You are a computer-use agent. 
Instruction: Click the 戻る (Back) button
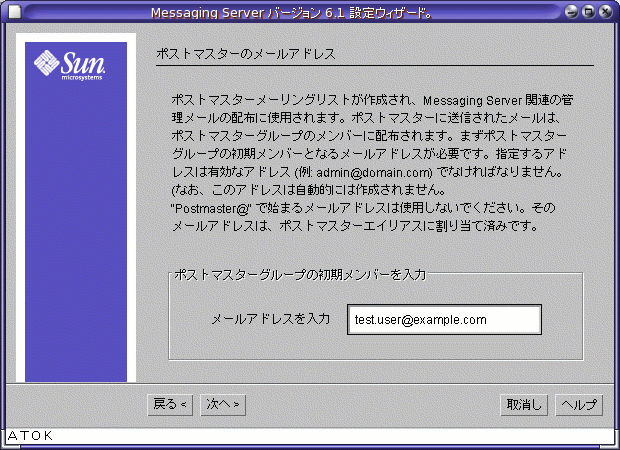tap(170, 405)
